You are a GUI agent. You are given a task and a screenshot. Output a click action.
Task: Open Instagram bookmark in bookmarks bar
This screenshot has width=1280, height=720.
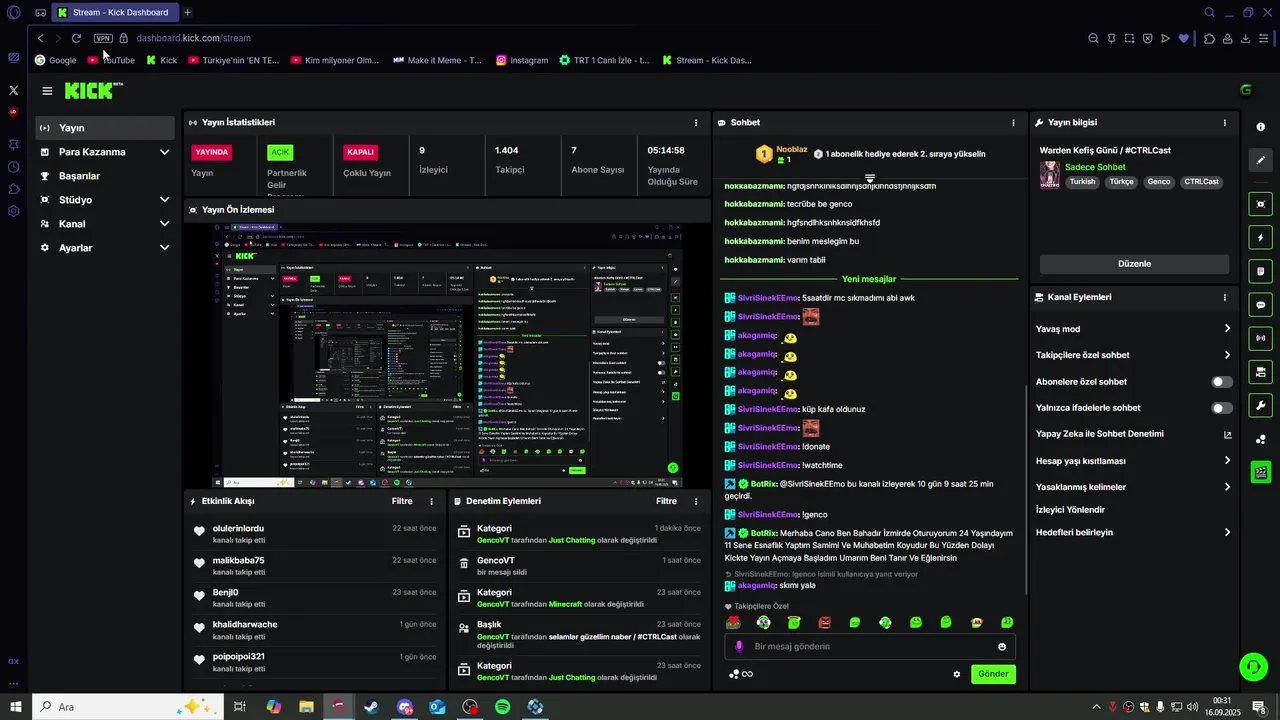coord(522,60)
